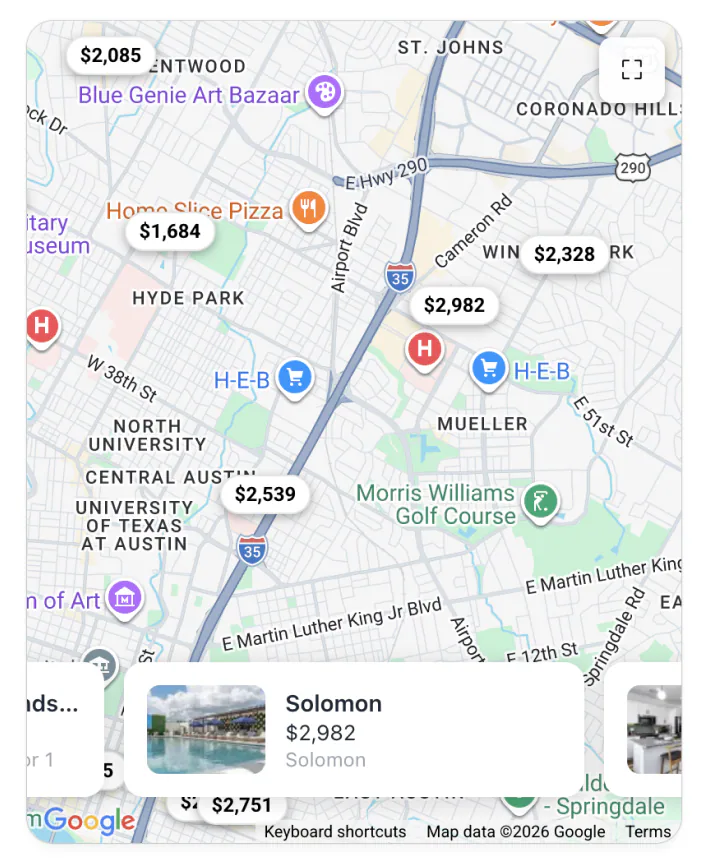Open the Keyboard shortcuts link
The height and width of the screenshot is (860, 706).
334,832
